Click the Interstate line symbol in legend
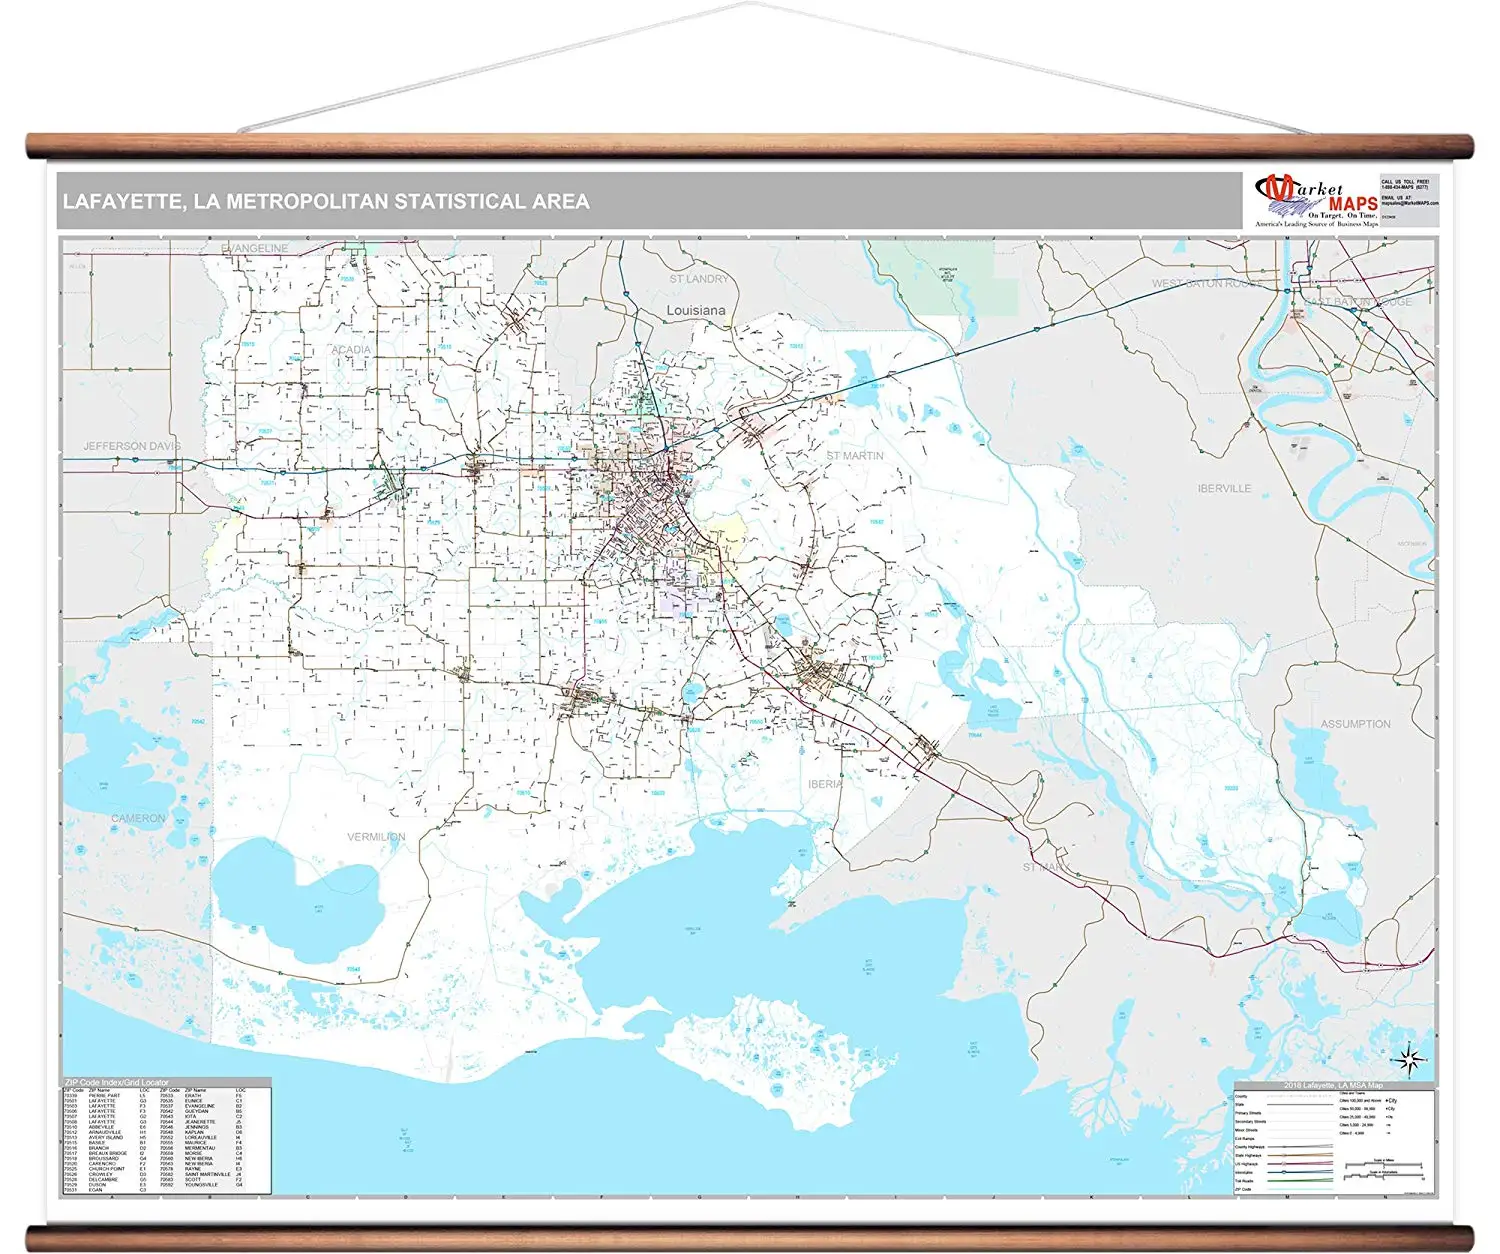This screenshot has width=1500, height=1254. (1299, 1172)
